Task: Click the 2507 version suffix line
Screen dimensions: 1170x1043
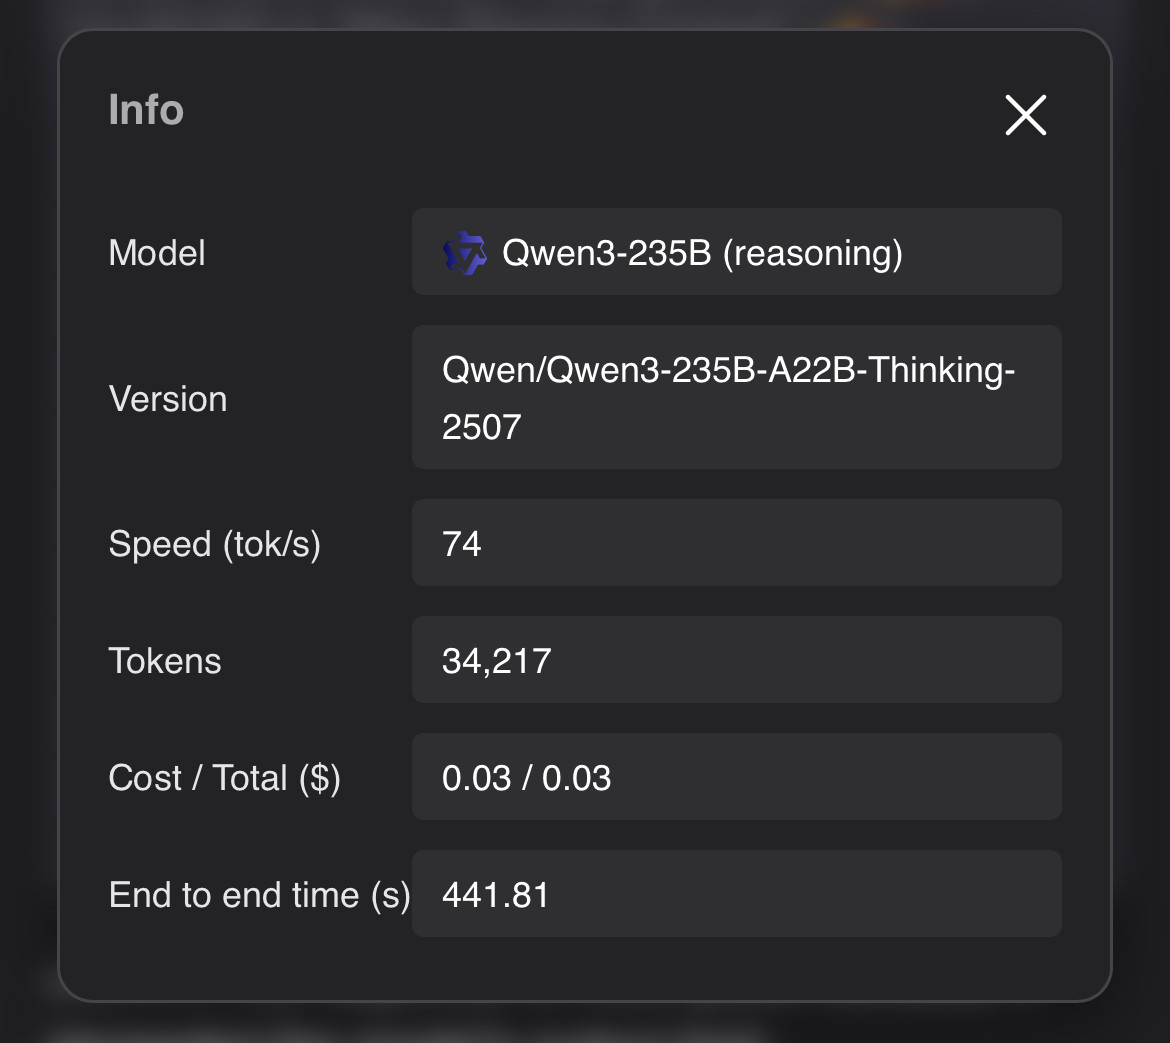Action: point(482,427)
